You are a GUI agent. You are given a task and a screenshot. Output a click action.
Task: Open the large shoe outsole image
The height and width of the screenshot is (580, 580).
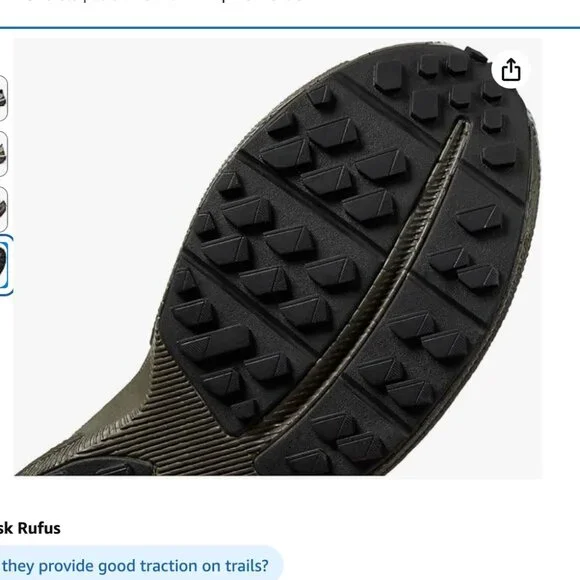278,258
